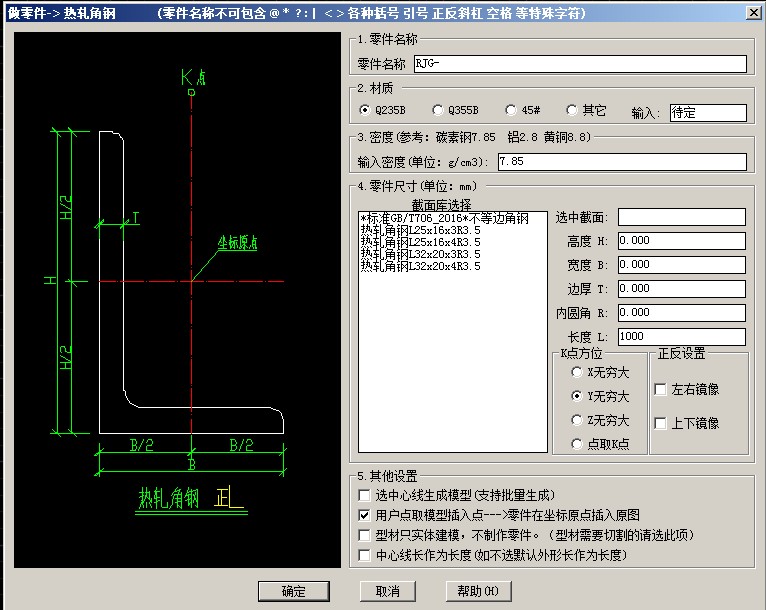Select the 其它 material radio button
Viewport: 766px width, 610px height.
click(572, 111)
